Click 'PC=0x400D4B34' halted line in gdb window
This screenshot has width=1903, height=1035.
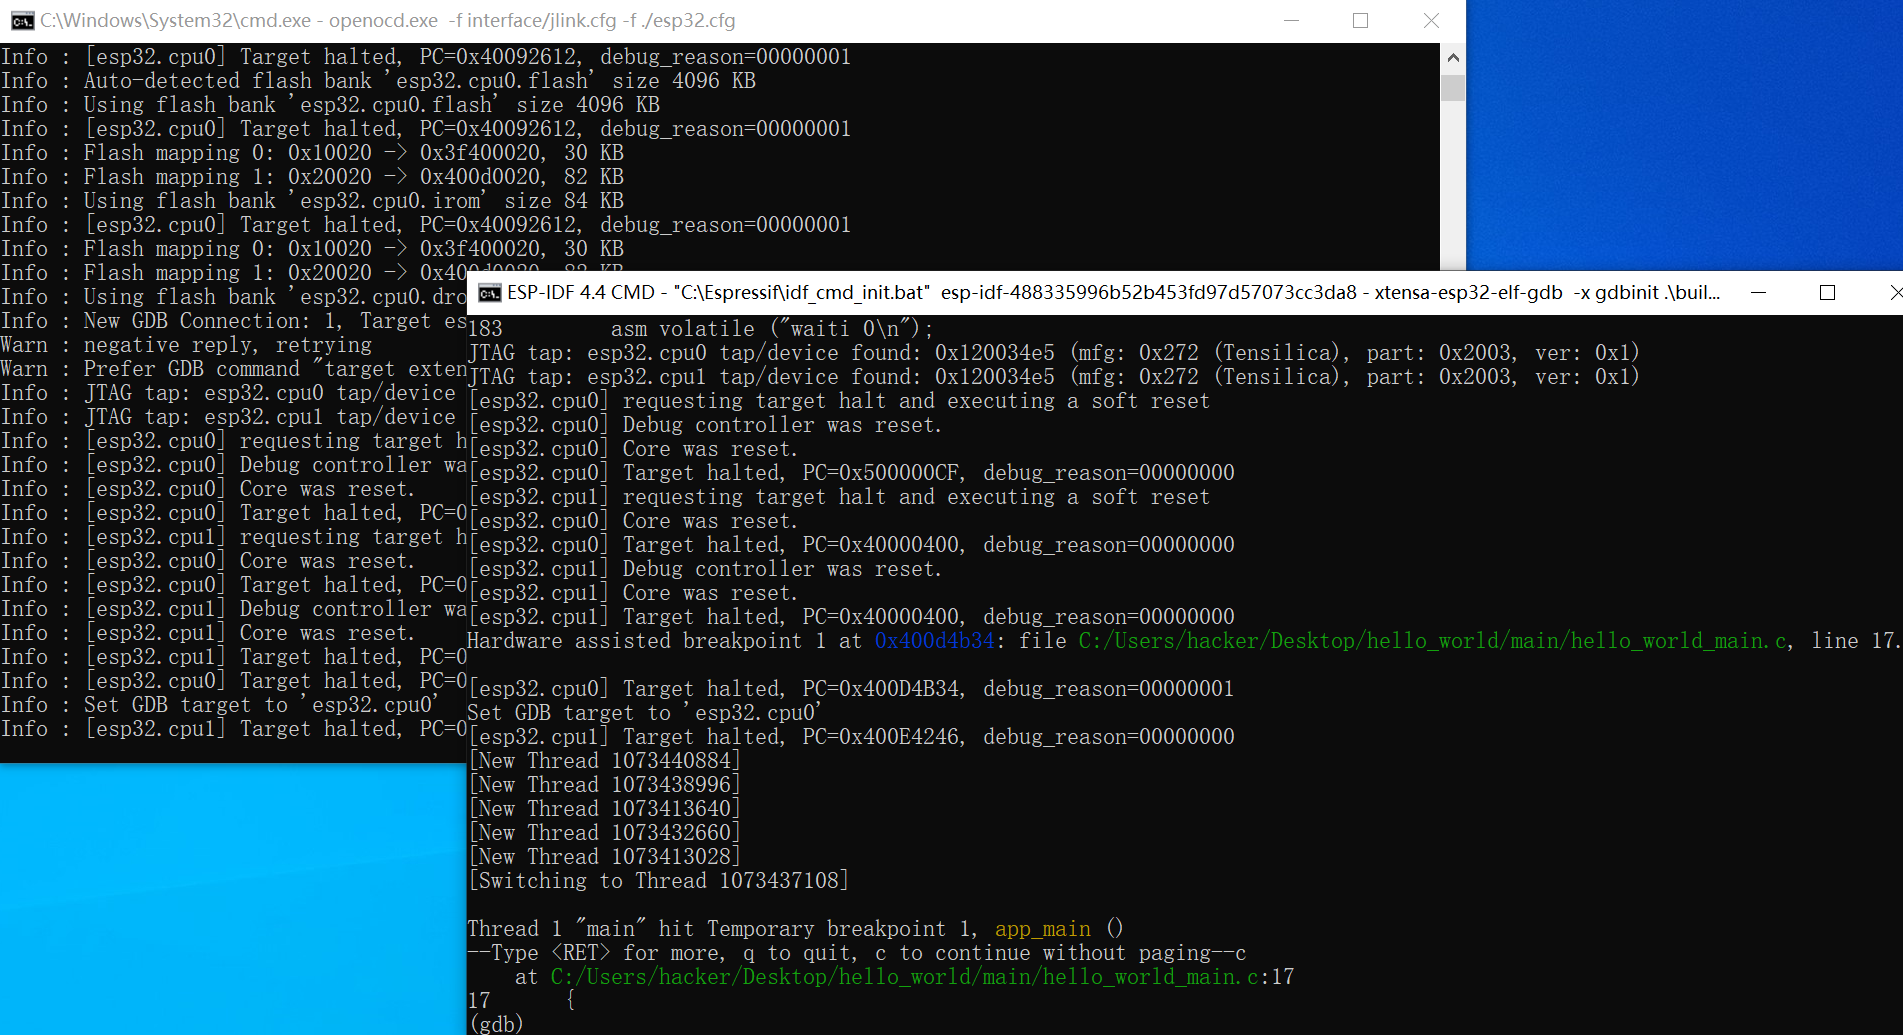coord(852,689)
